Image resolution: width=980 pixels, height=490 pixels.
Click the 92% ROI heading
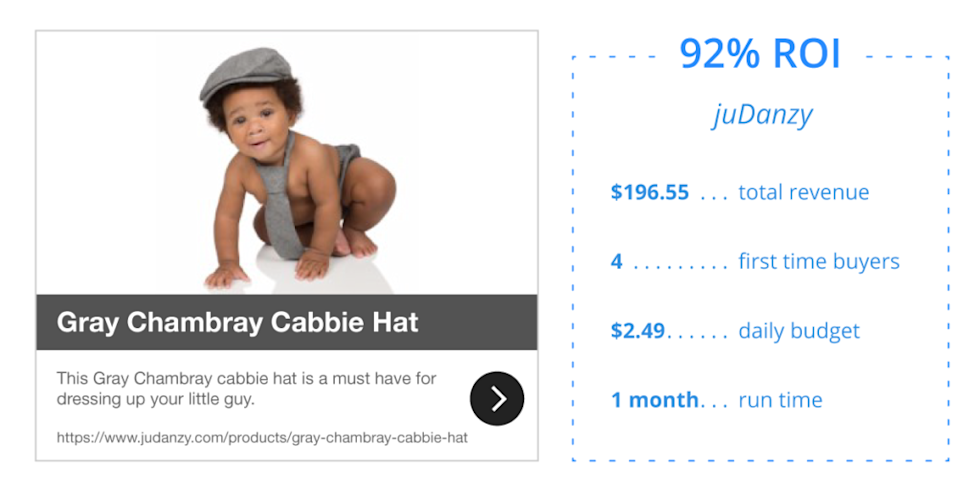pyautogui.click(x=760, y=54)
